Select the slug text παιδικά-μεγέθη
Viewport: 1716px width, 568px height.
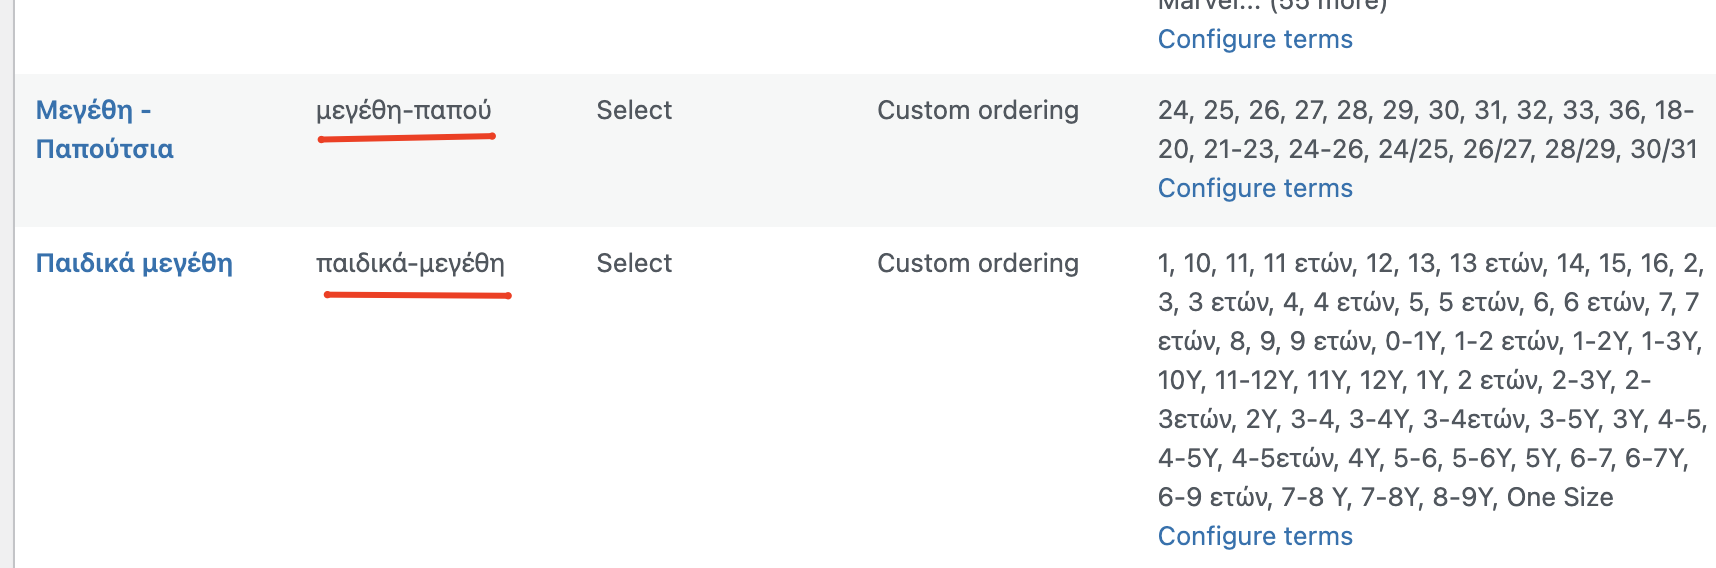pyautogui.click(x=410, y=263)
